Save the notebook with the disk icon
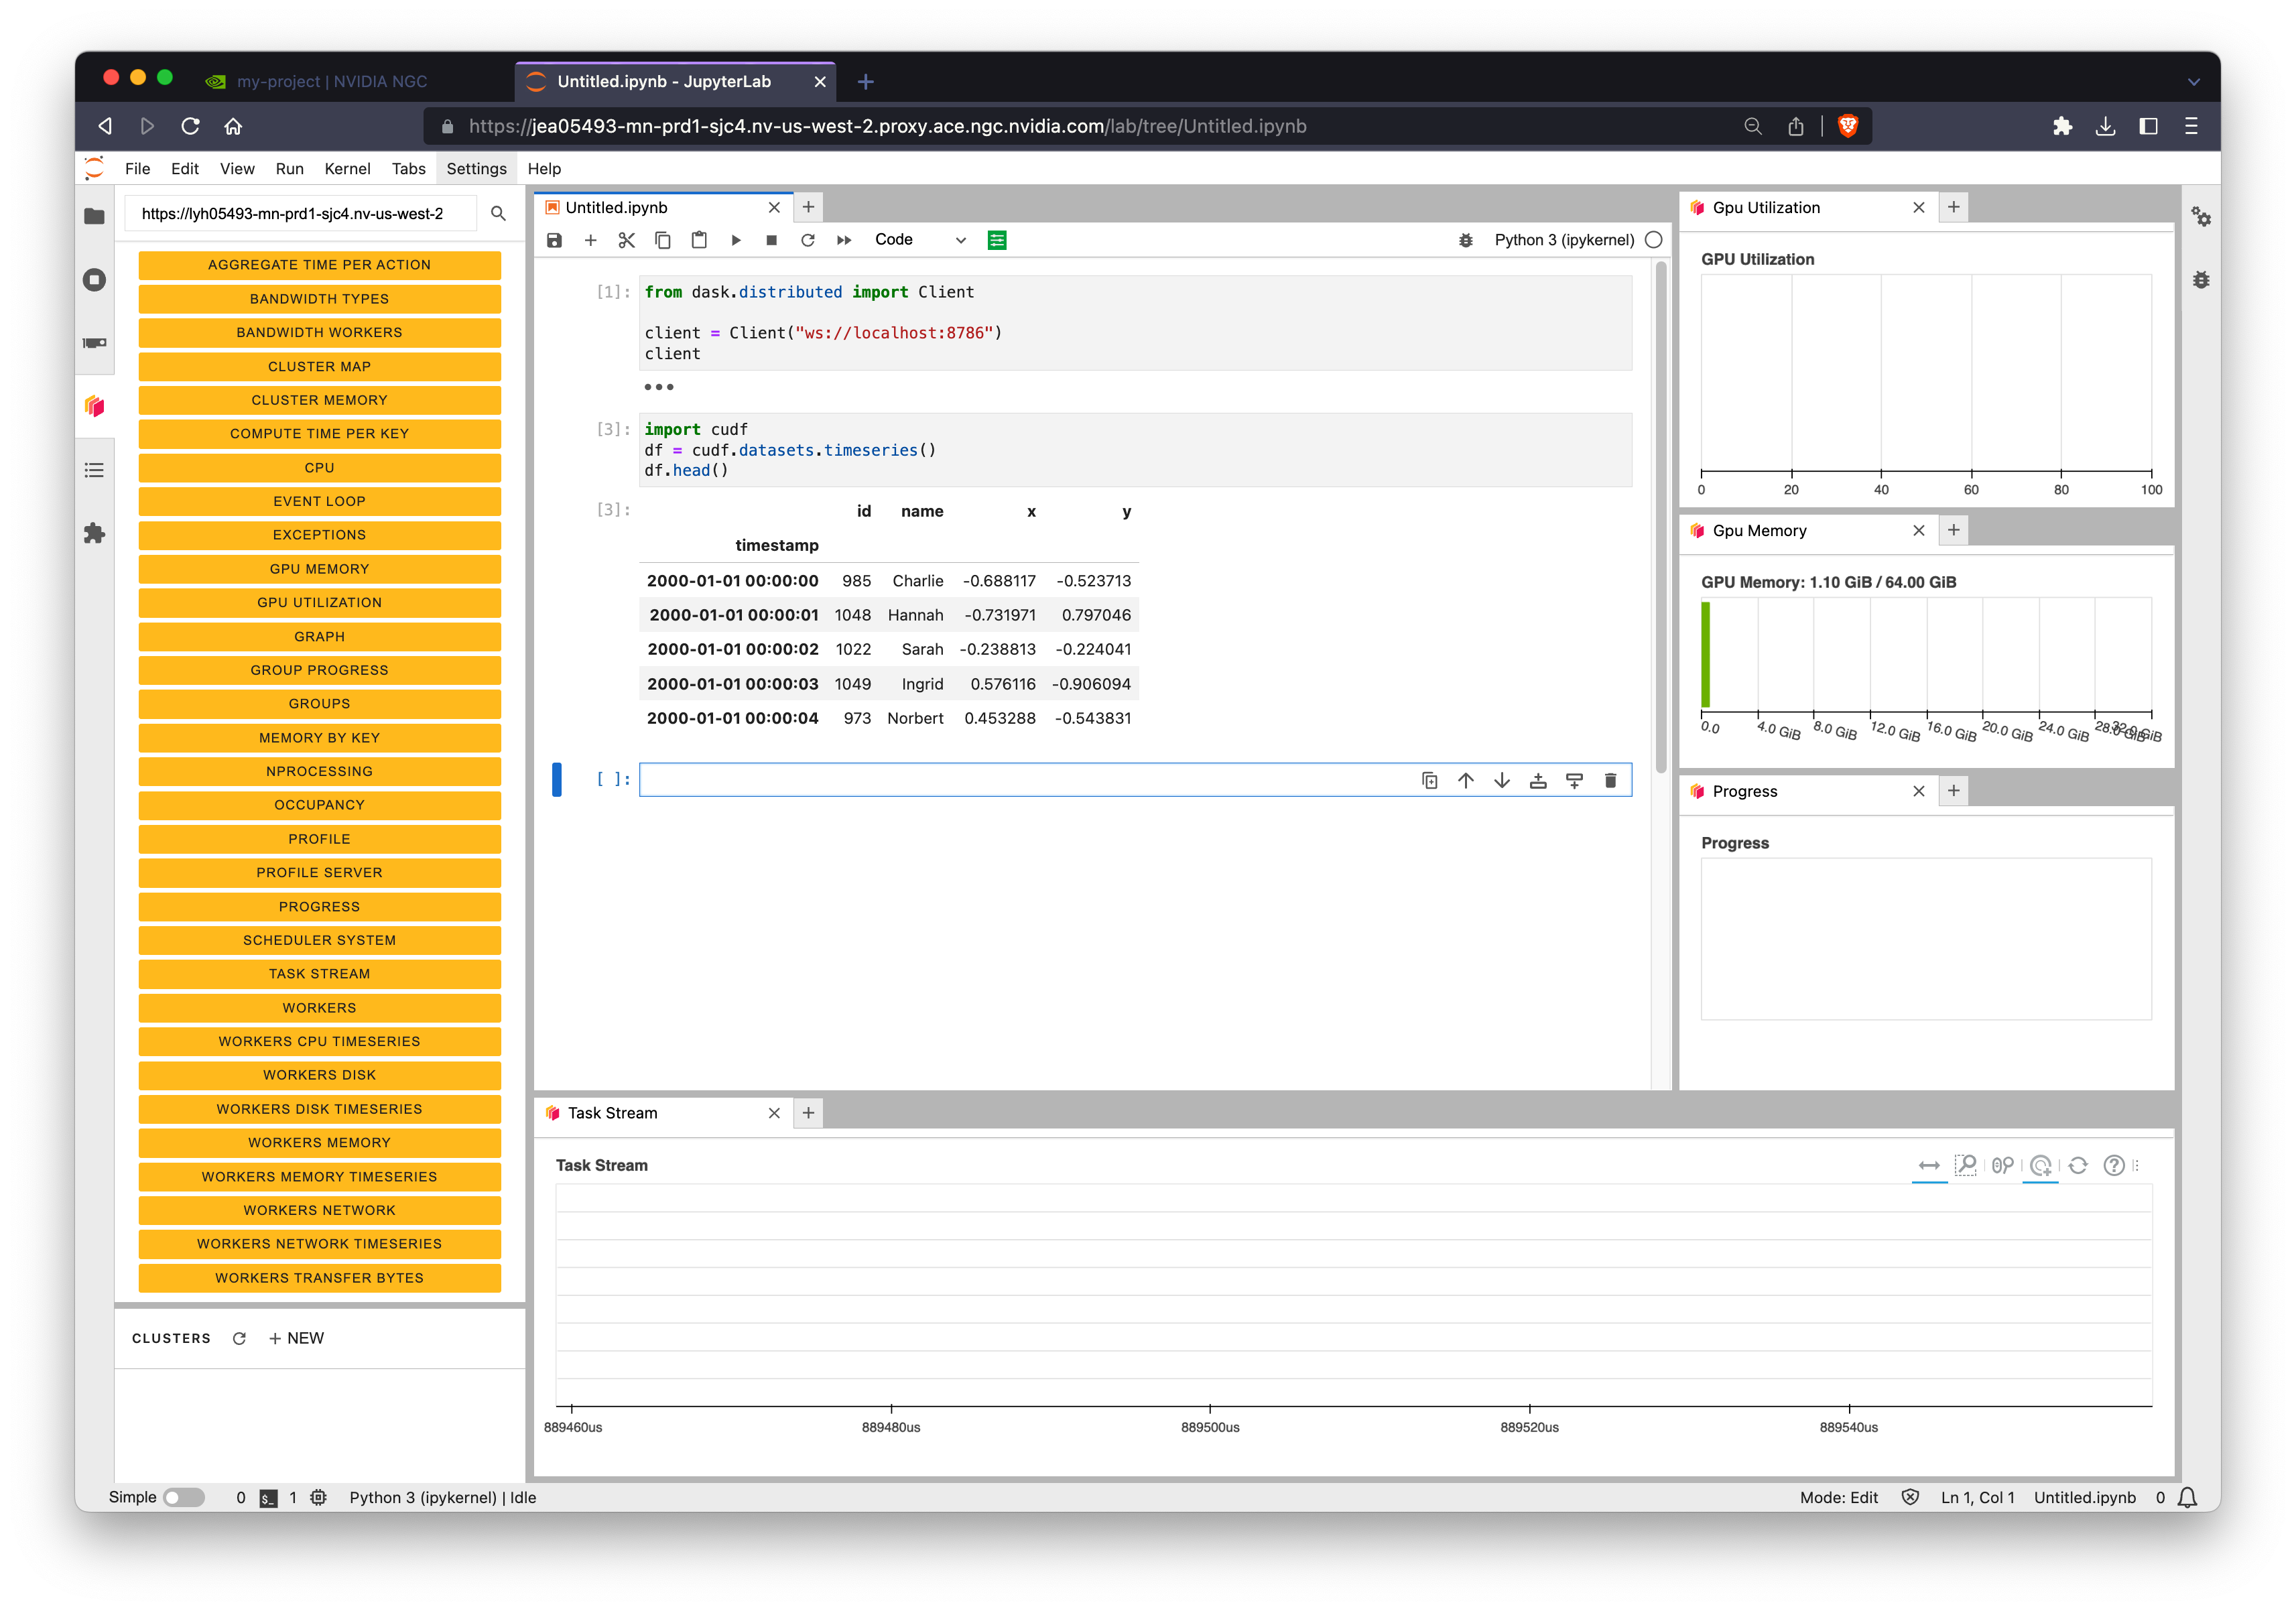2296x1611 pixels. coord(554,240)
